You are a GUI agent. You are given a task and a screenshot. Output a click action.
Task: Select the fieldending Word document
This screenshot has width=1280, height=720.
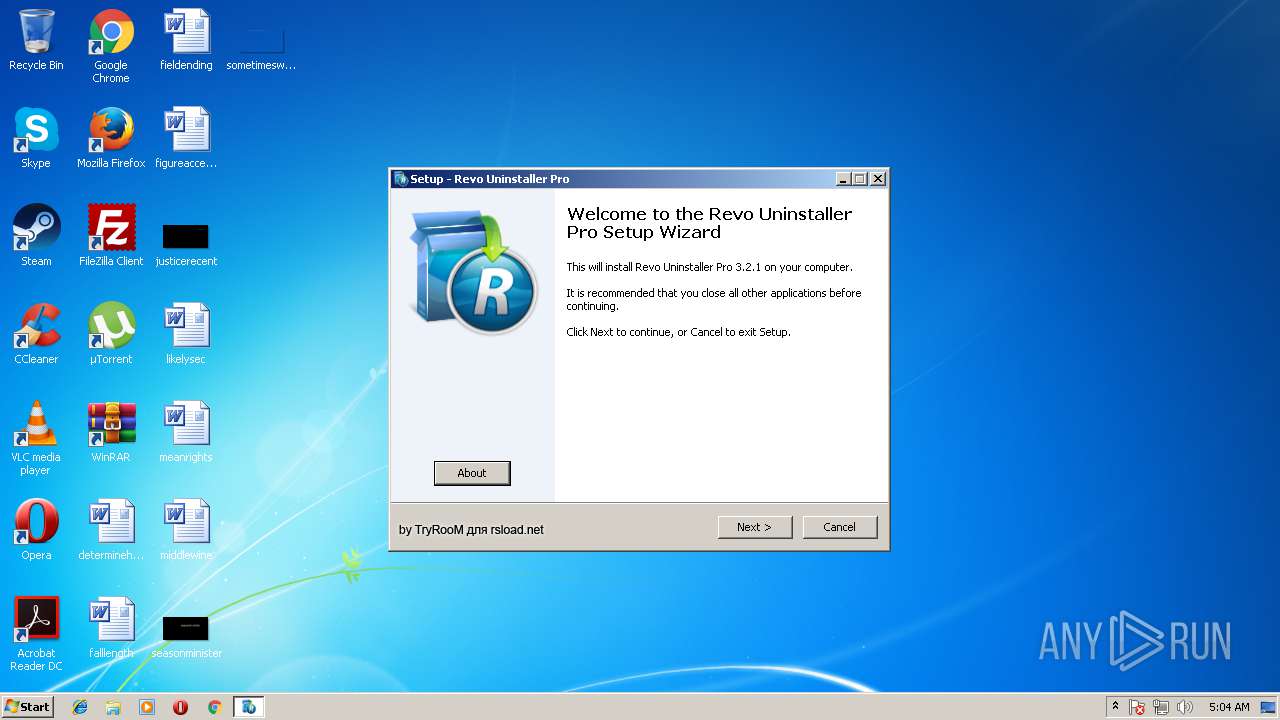pyautogui.click(x=186, y=40)
